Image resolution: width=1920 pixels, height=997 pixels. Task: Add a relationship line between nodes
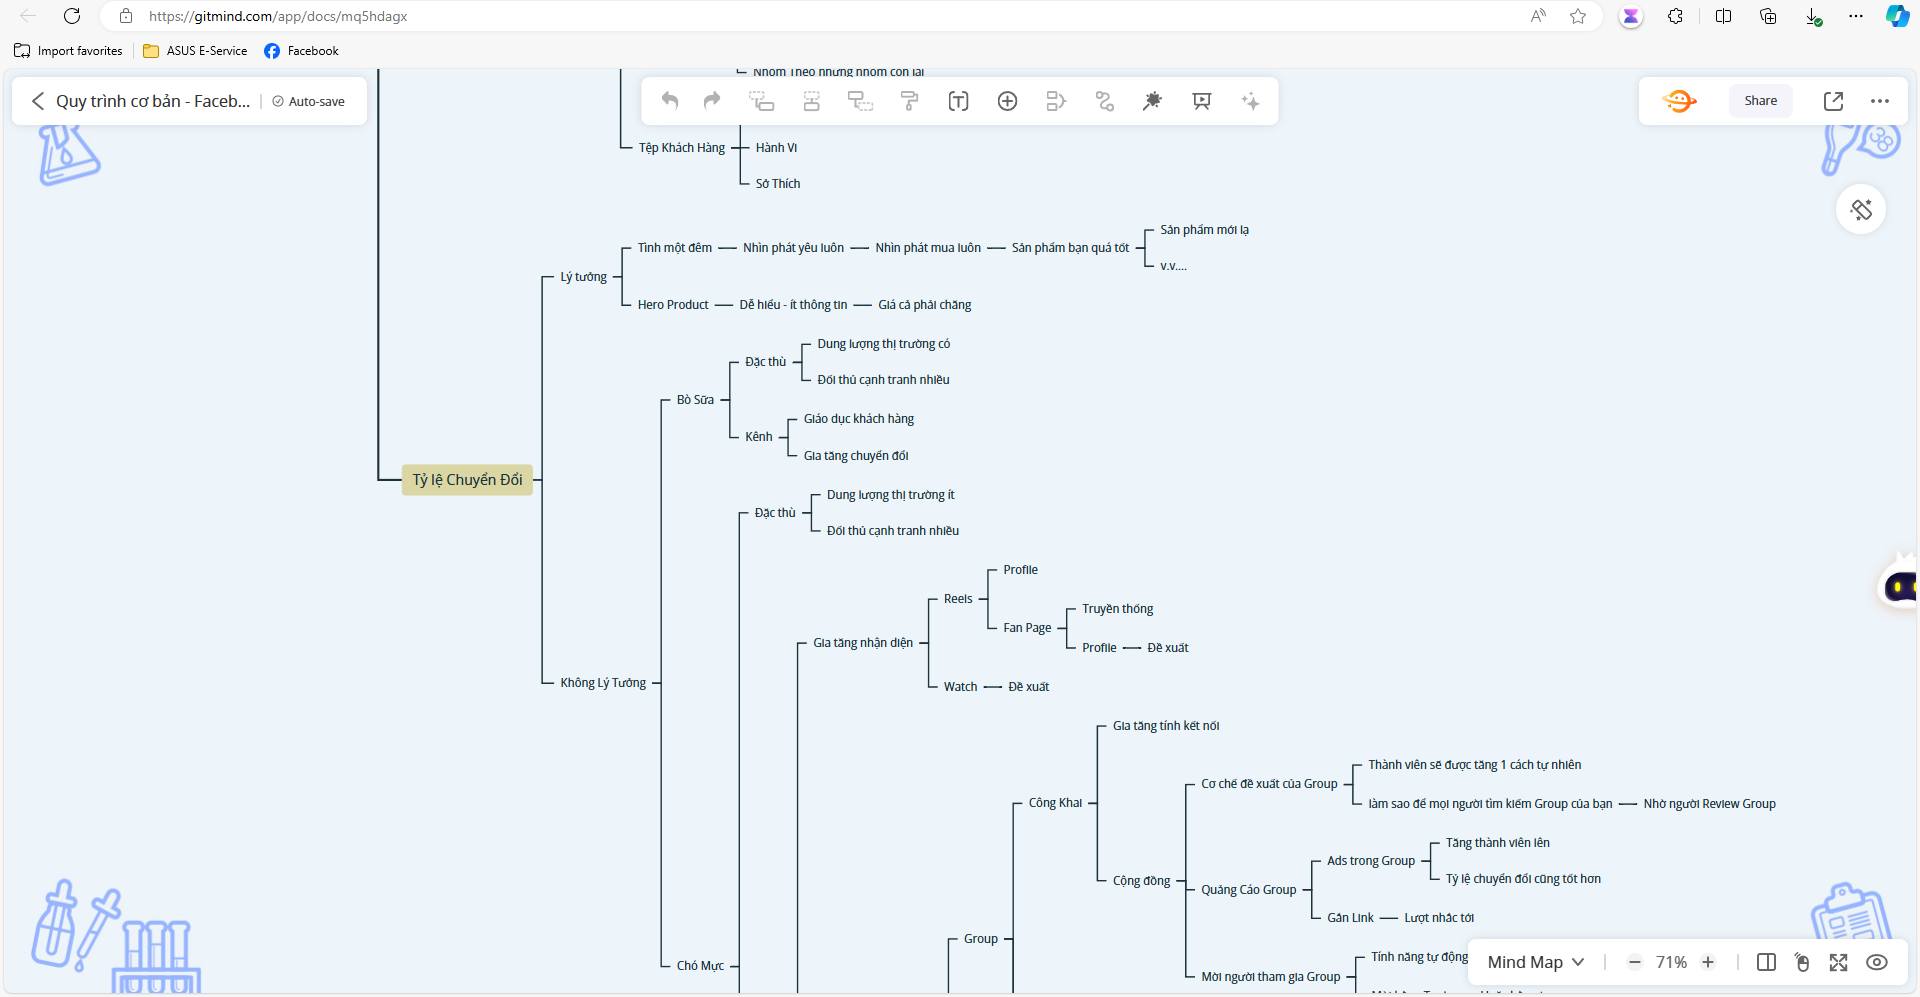coord(1104,101)
